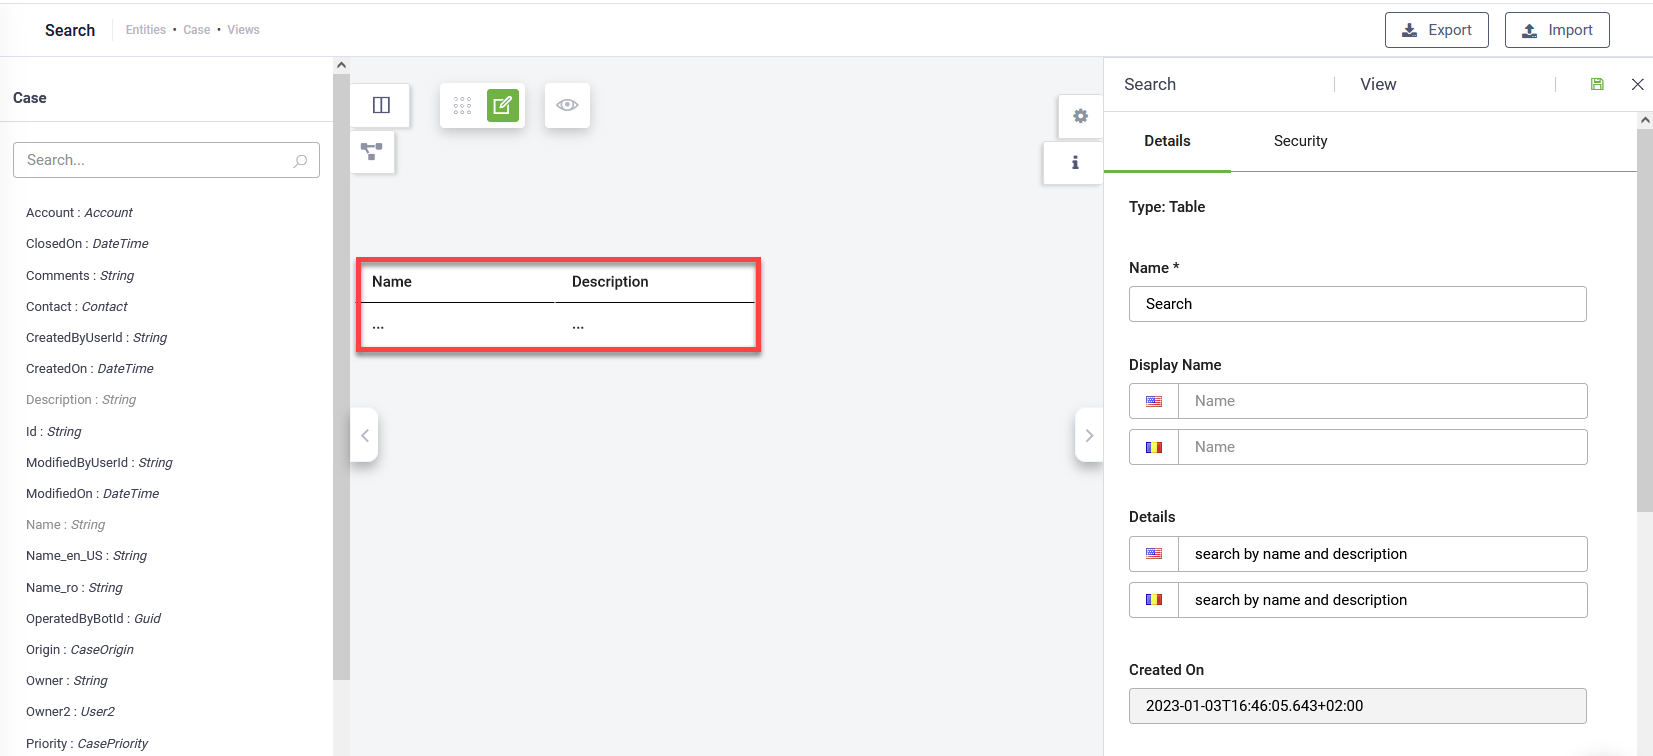
Task: Click the Export button
Action: coord(1436,30)
